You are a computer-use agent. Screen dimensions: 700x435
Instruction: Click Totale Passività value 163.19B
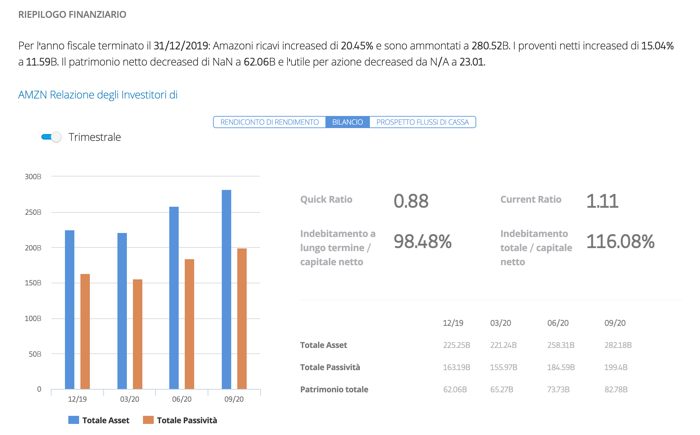click(456, 367)
